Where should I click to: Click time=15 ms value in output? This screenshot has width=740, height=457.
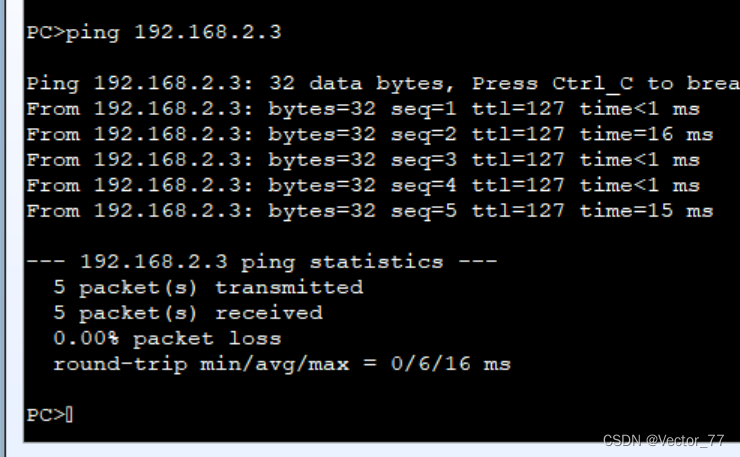646,211
